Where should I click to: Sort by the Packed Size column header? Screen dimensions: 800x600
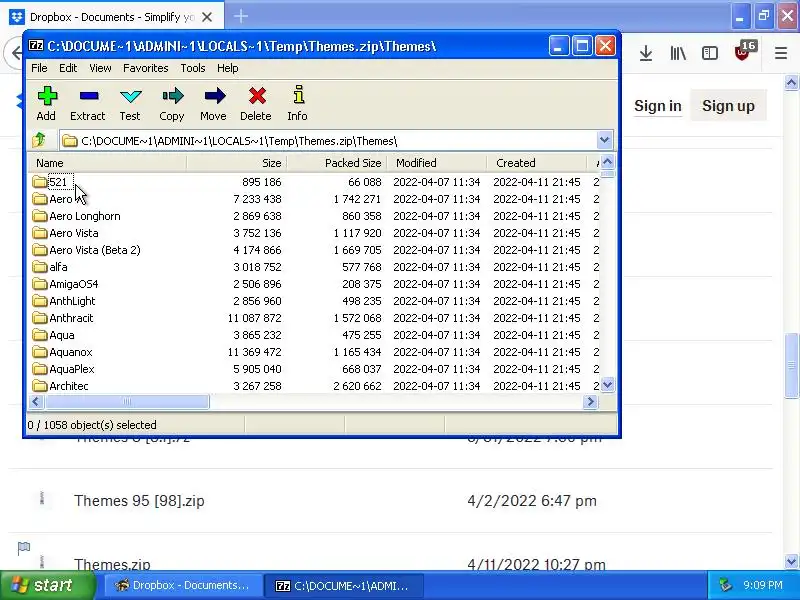(337, 163)
